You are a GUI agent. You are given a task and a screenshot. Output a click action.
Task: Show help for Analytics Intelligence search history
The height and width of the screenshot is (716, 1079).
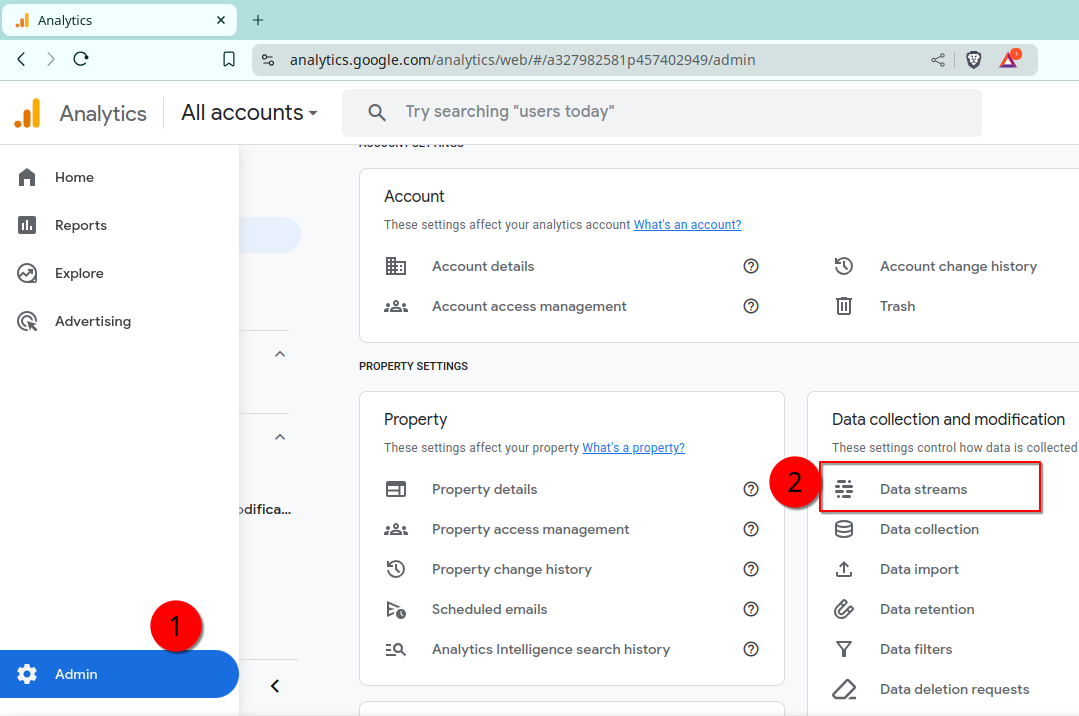751,649
